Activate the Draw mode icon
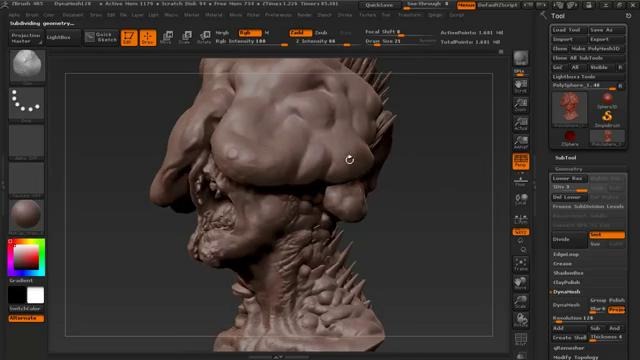Image resolution: width=640 pixels, height=360 pixels. [147, 38]
